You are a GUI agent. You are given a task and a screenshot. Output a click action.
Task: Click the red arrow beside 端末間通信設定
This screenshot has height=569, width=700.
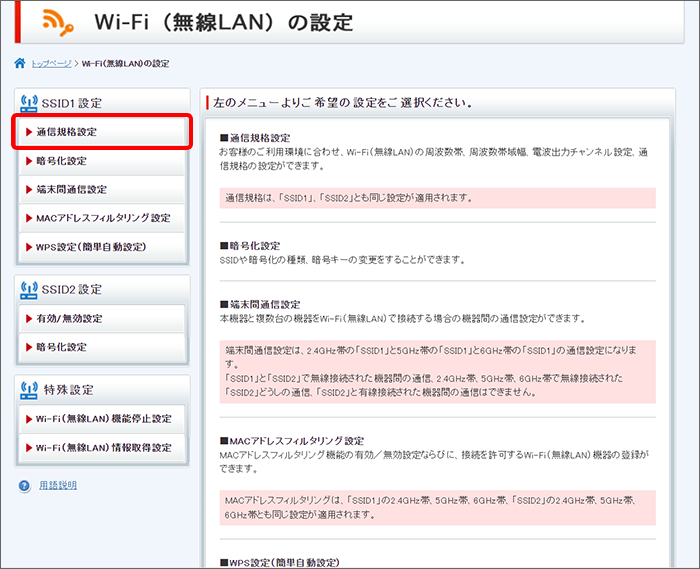click(x=29, y=189)
